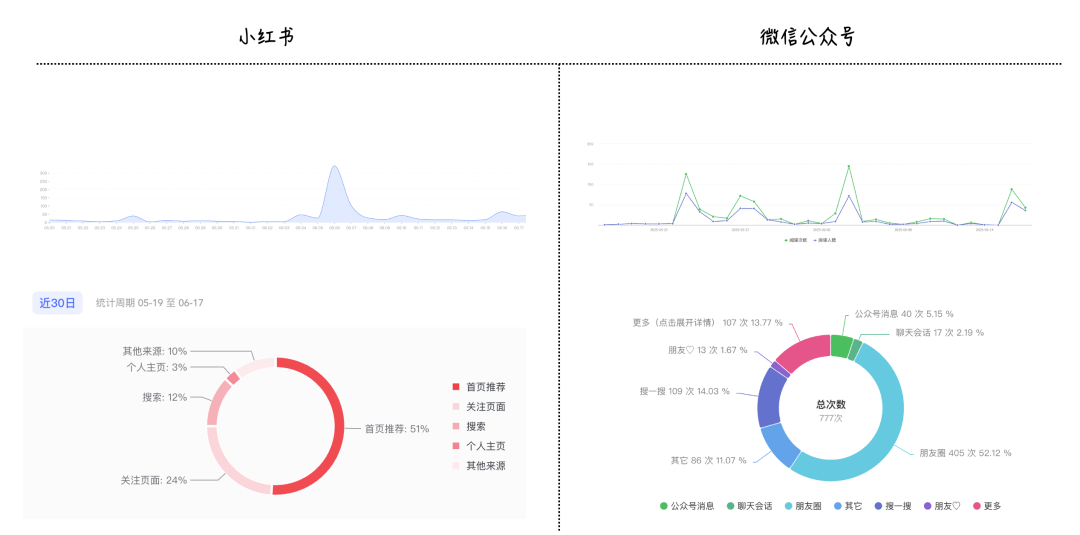Screen dimensions: 1080x535
Task: Toggle the 公众号消息 legend item below WeChat donut
Action: 687,506
